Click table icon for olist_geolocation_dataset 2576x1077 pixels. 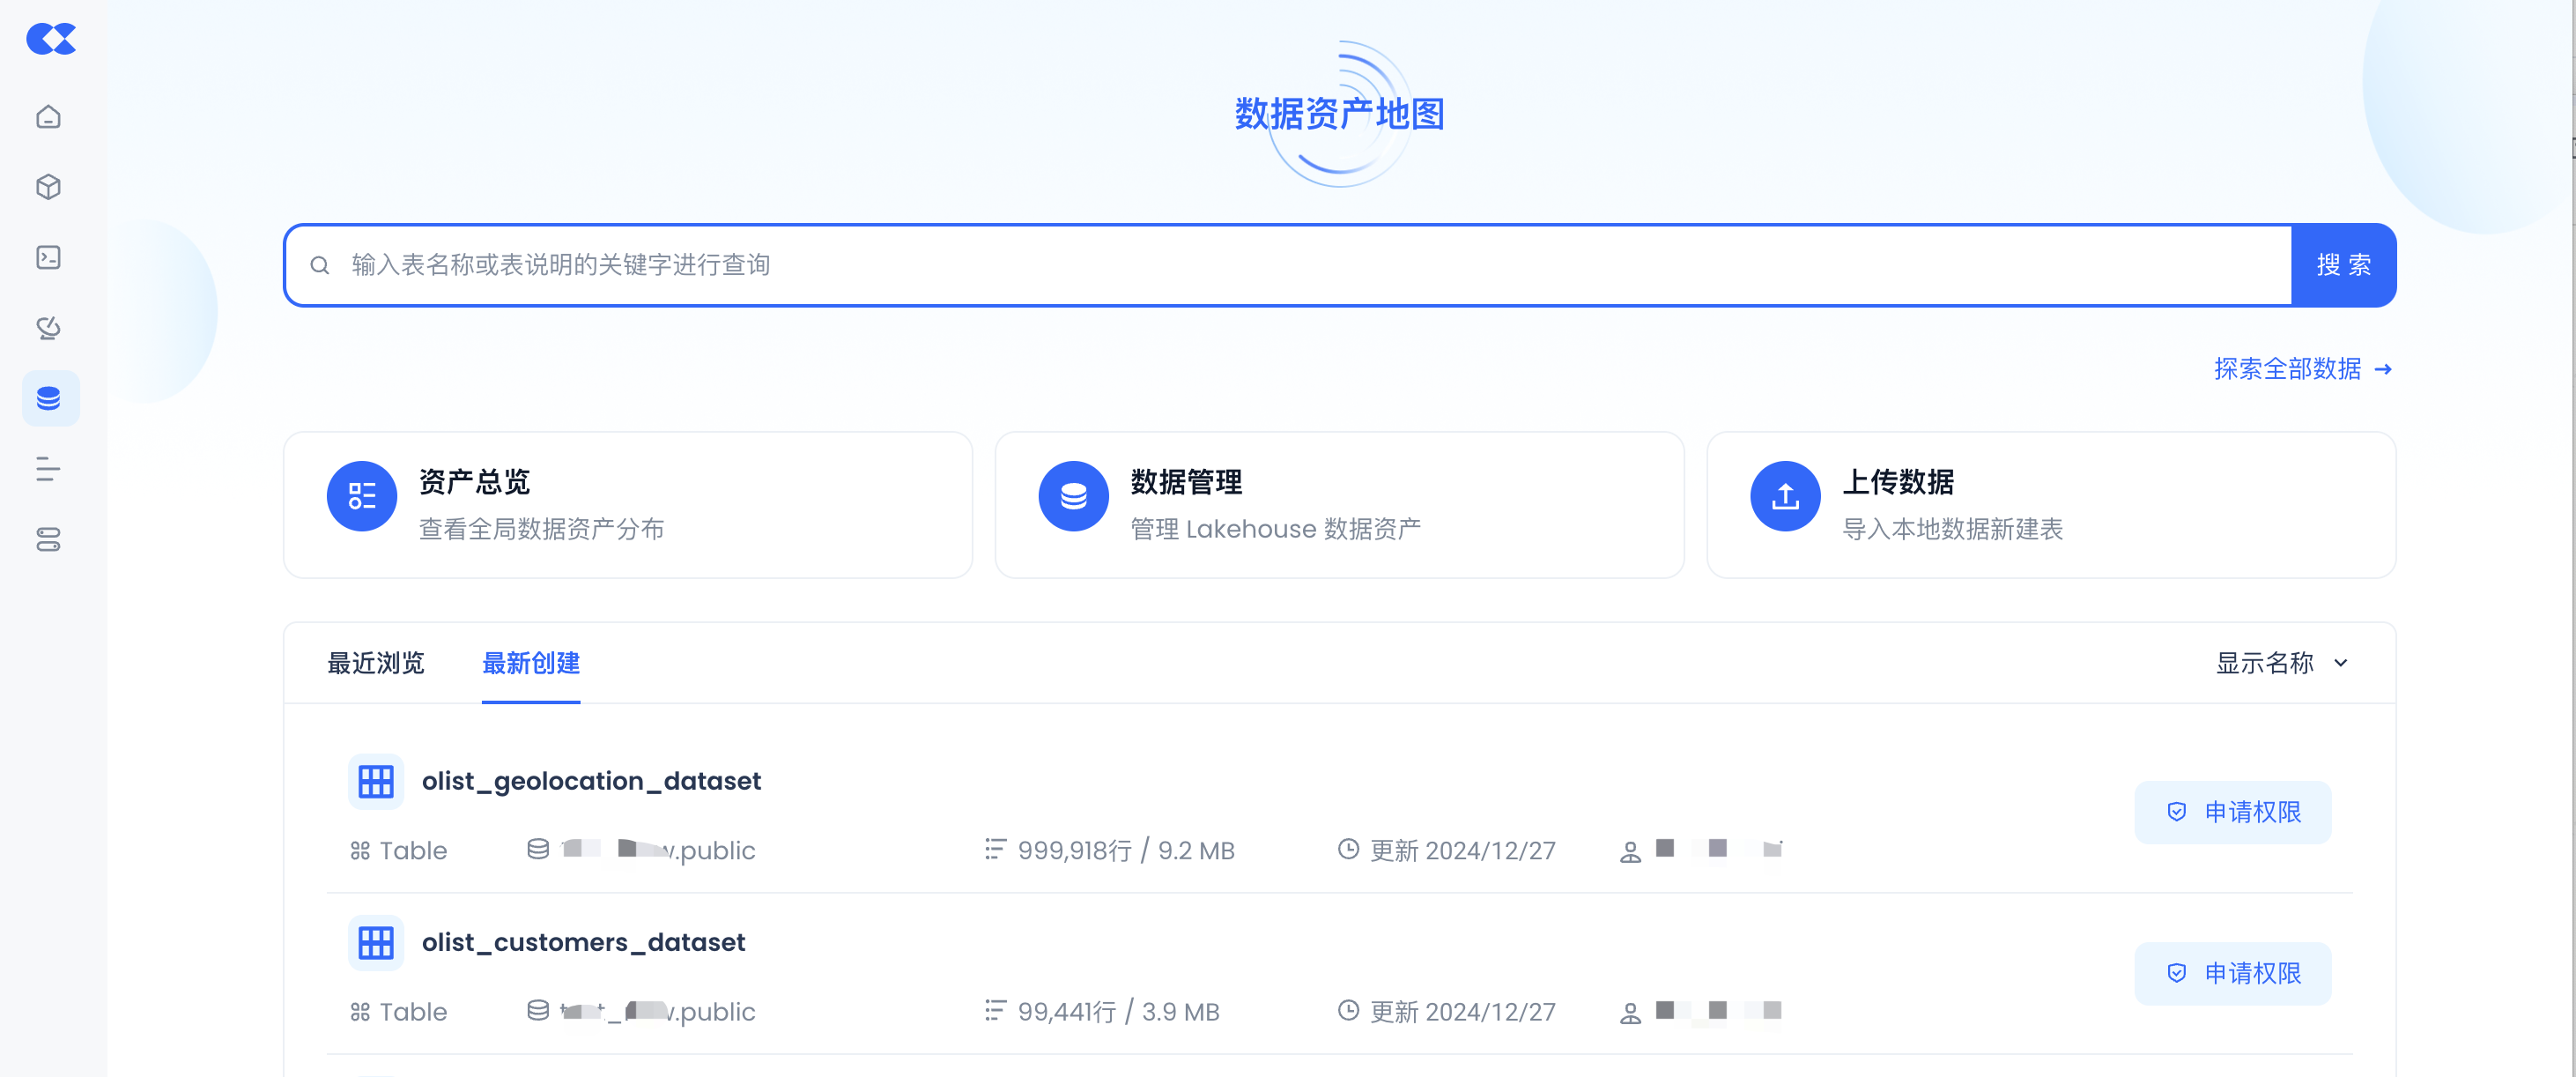click(376, 781)
